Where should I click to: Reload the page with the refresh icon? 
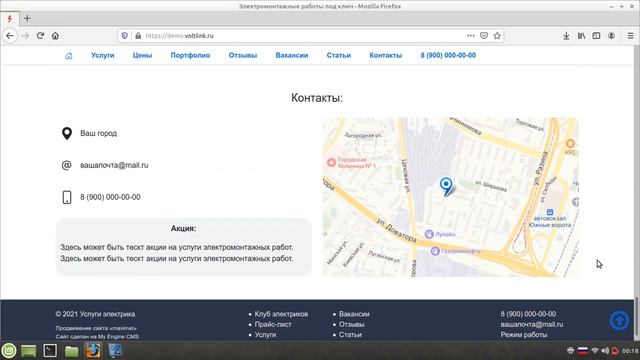coord(40,36)
